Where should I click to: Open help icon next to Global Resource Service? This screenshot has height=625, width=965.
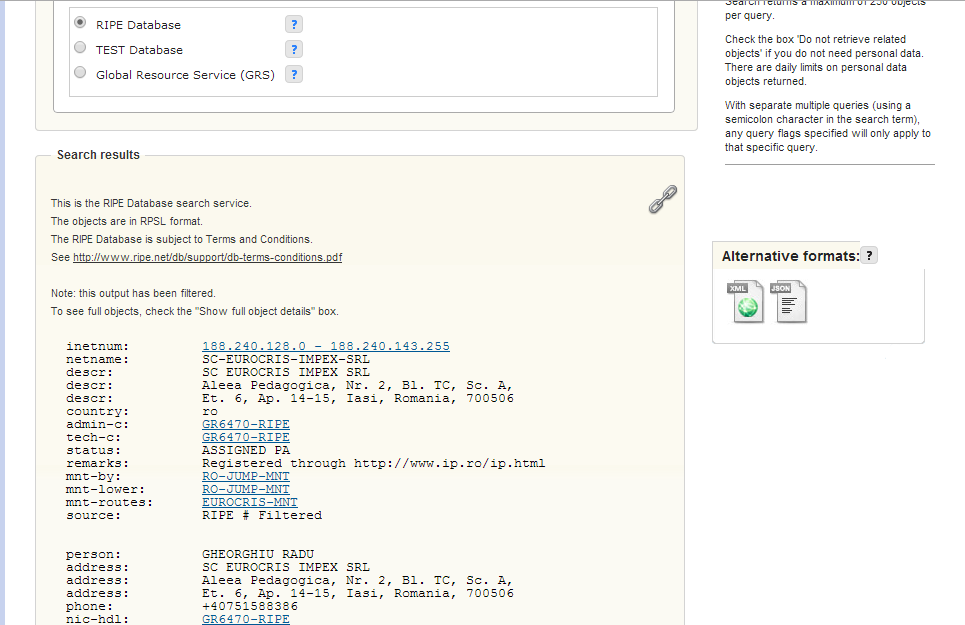294,74
